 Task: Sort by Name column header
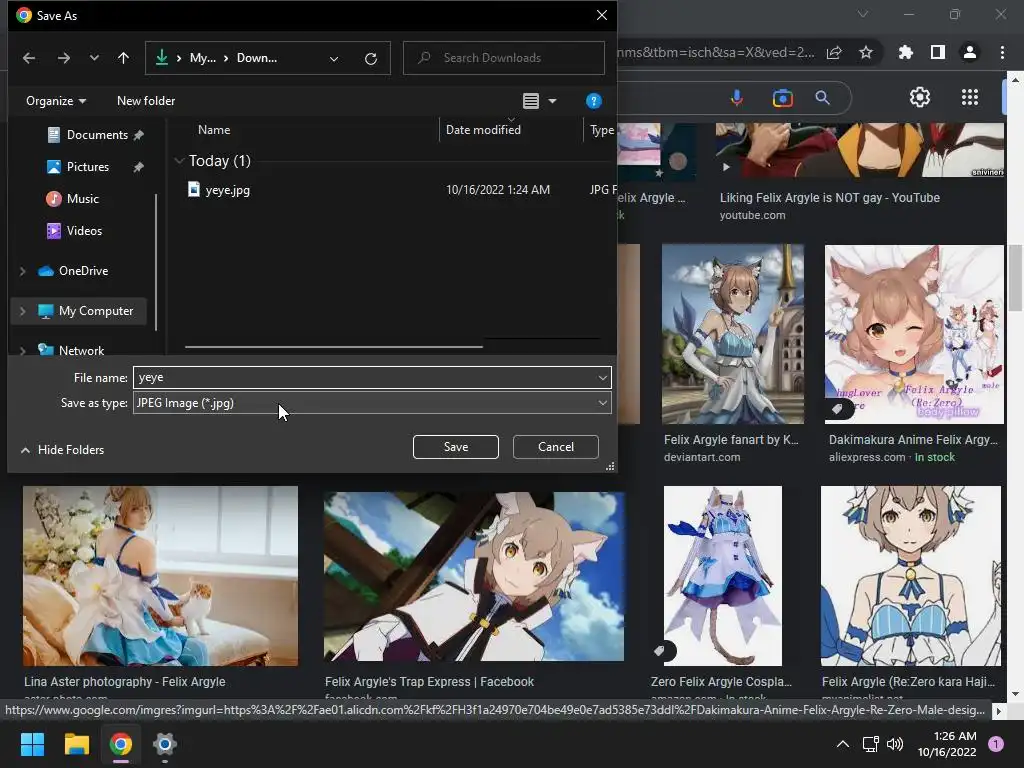pos(214,130)
